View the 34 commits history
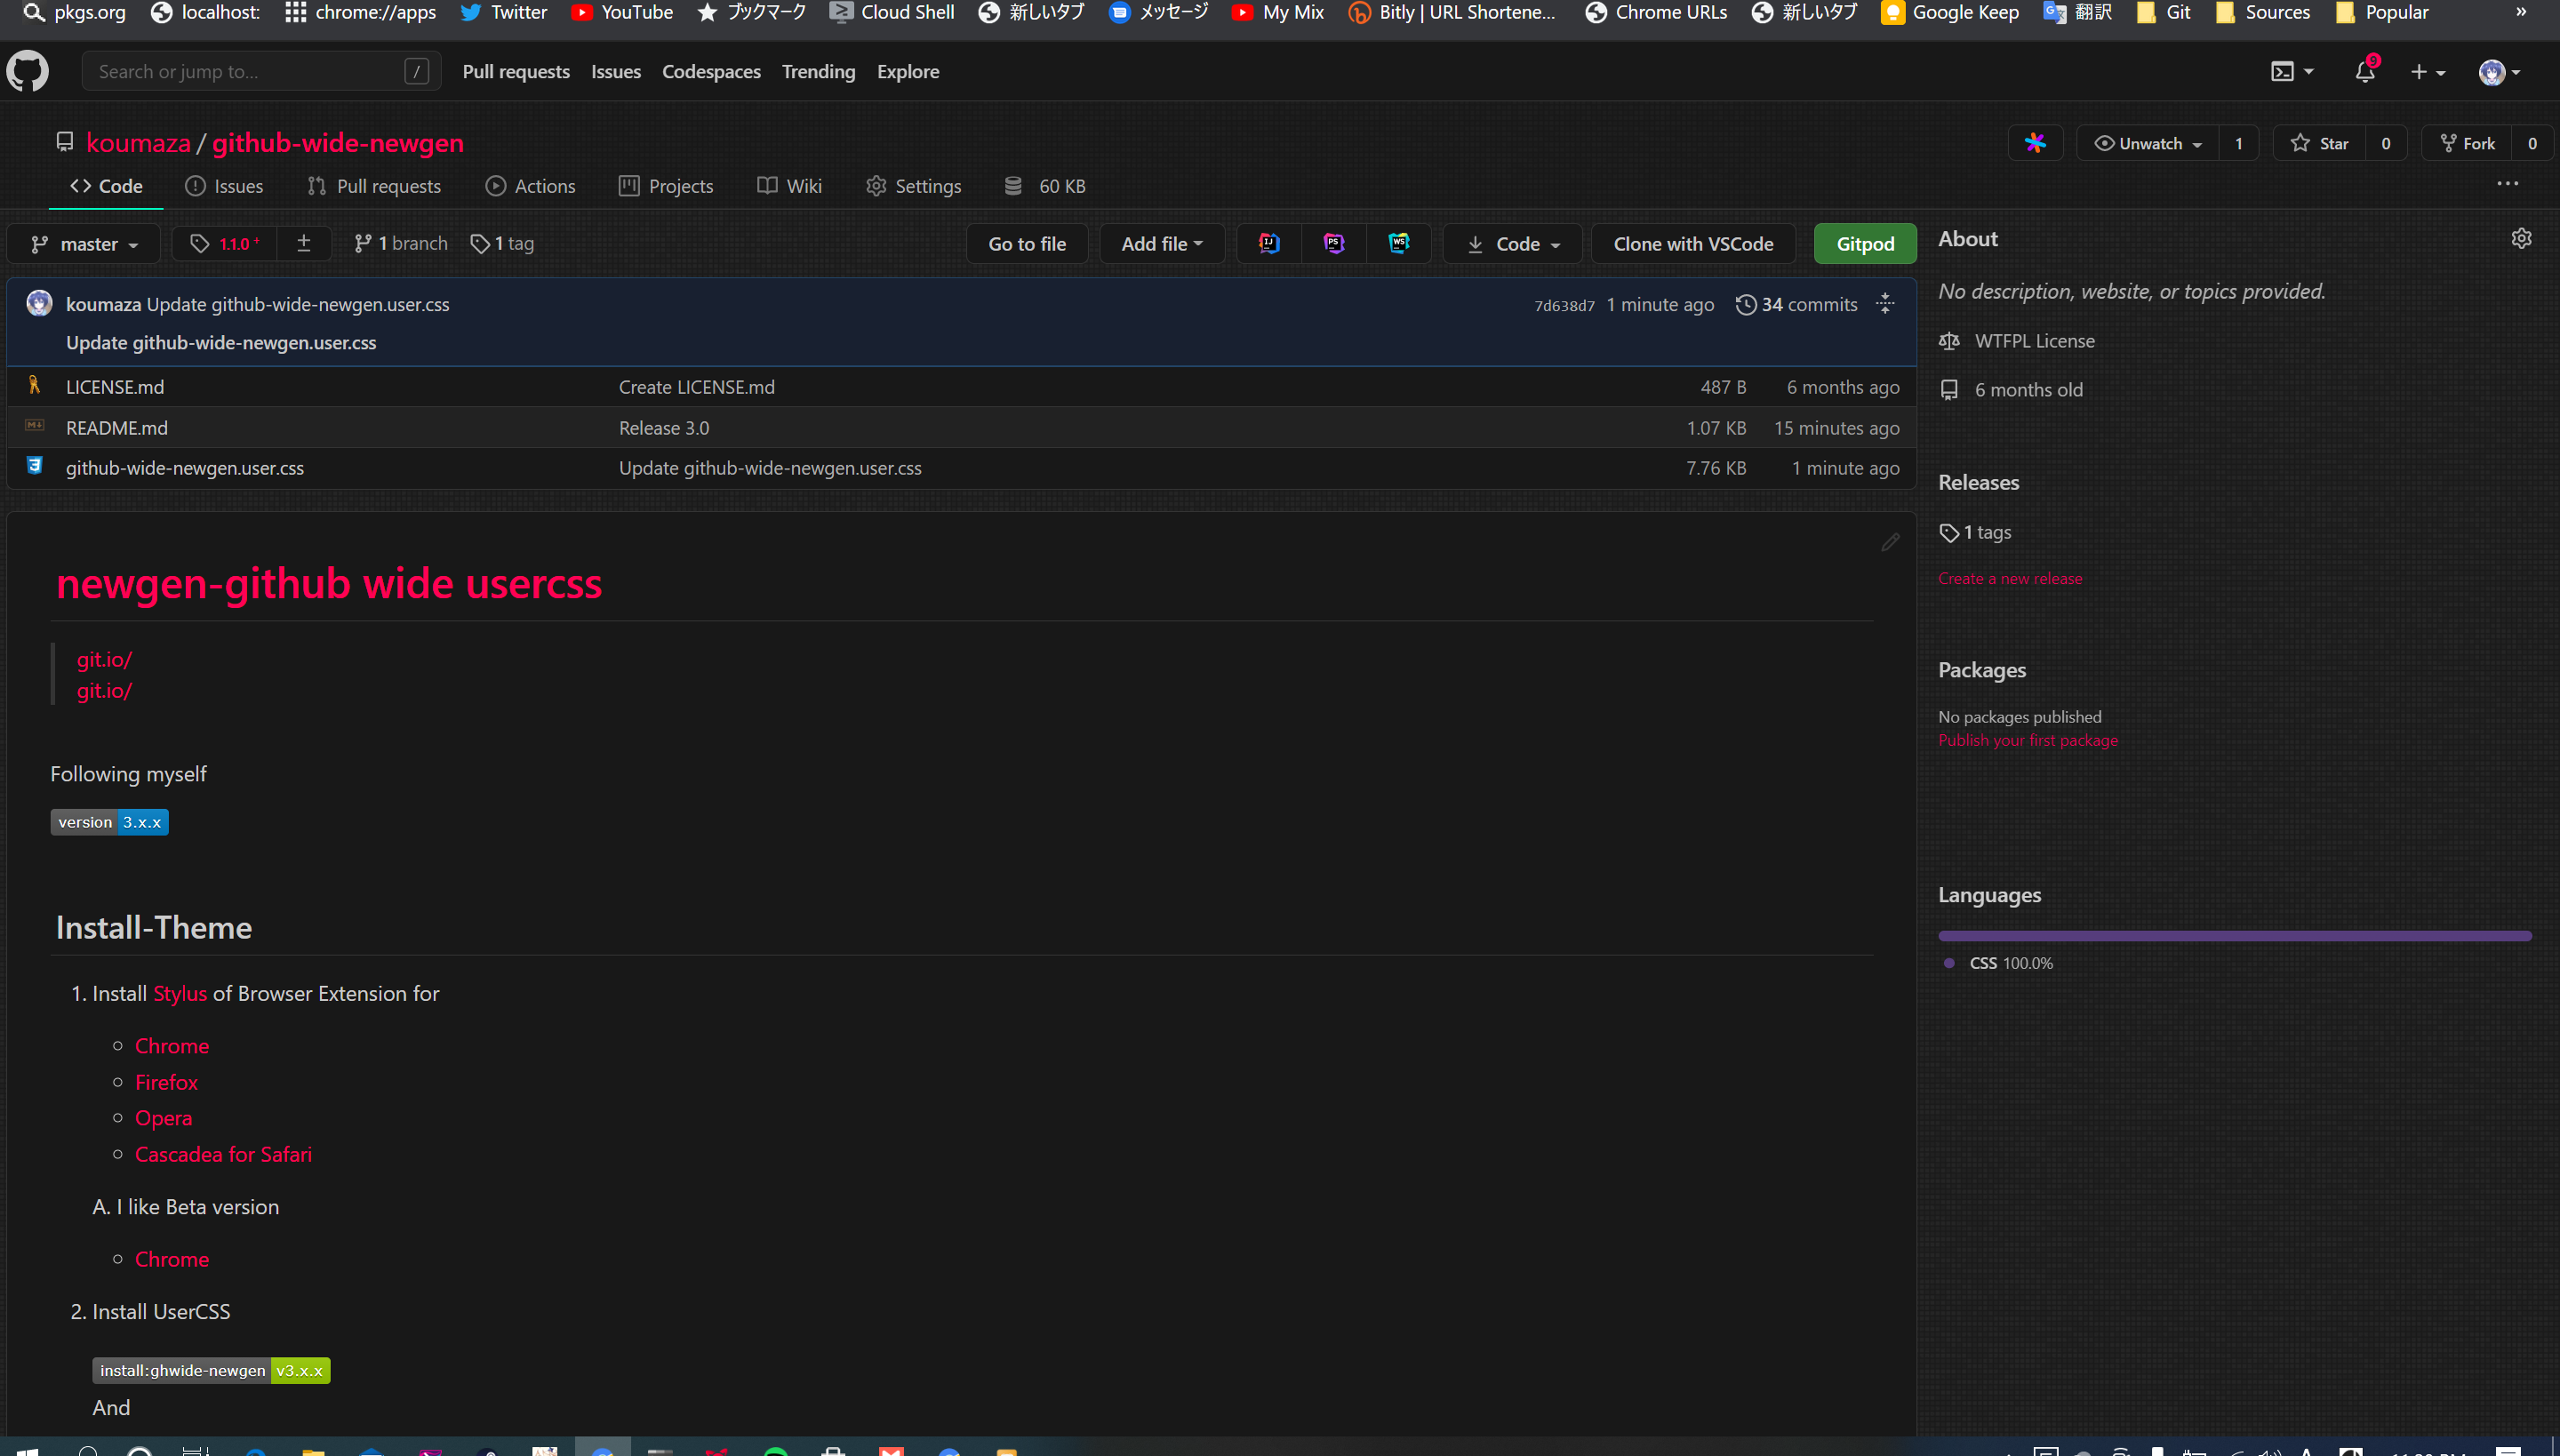 click(x=1797, y=304)
